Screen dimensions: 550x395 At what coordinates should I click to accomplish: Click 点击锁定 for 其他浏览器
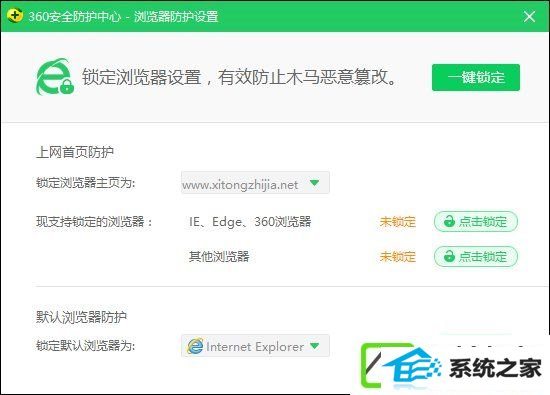[x=476, y=256]
